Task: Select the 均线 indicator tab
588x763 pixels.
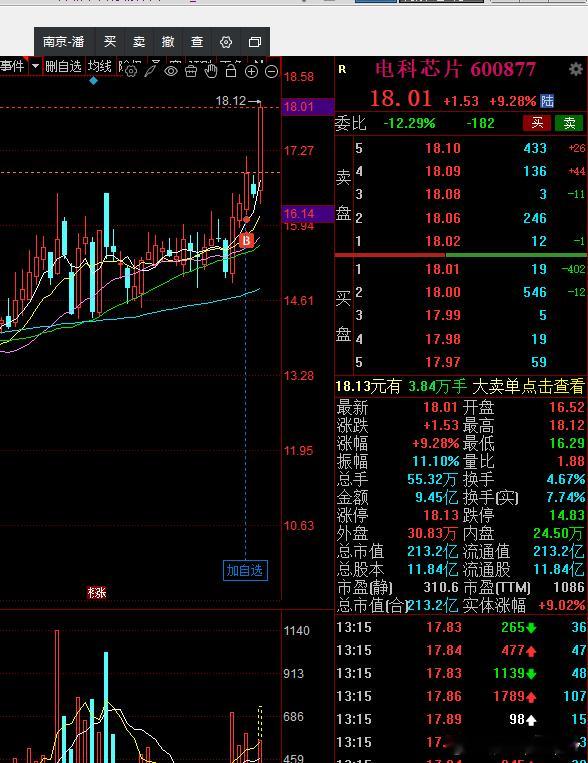Action: 100,66
